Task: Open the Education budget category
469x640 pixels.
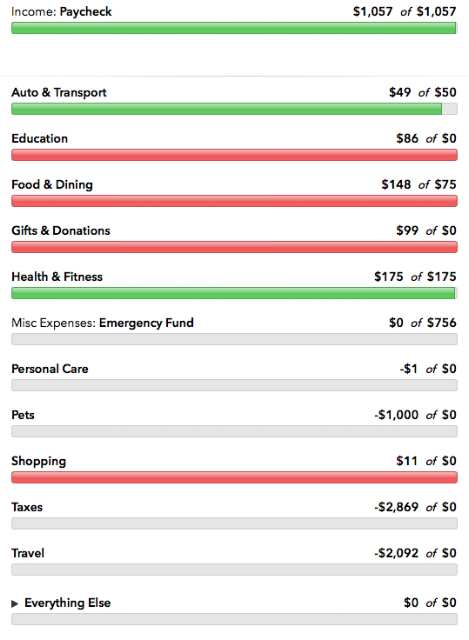Action: [x=40, y=138]
